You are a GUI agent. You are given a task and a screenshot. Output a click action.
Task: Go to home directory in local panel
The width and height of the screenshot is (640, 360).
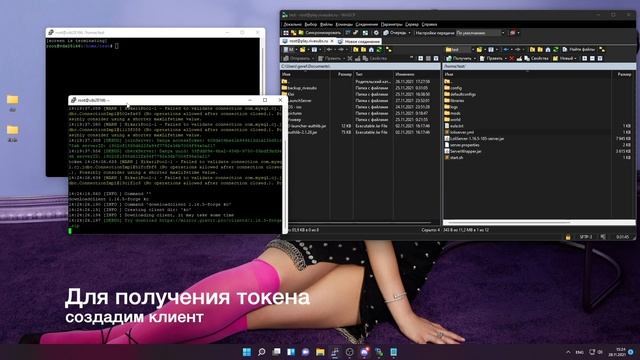pos(371,49)
